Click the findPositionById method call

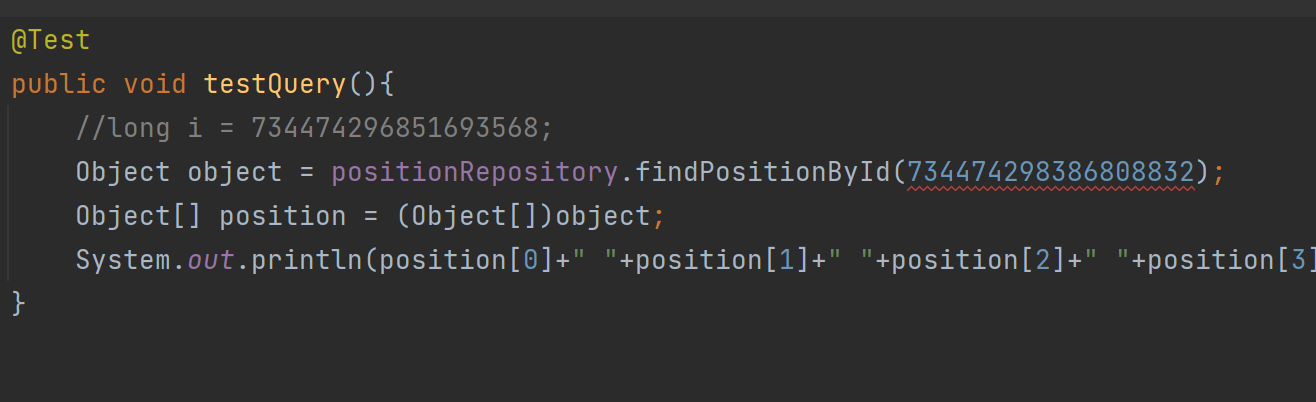[x=763, y=172]
